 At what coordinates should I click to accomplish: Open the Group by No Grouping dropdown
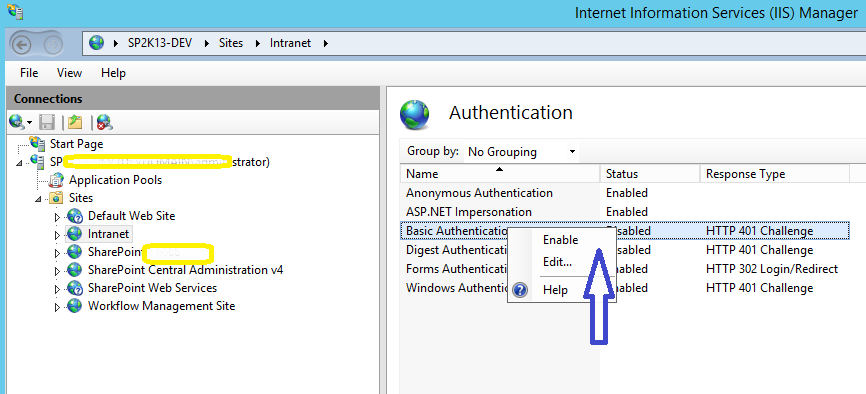[x=521, y=151]
